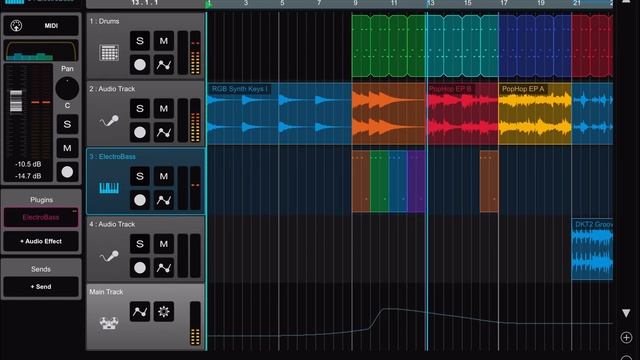
Task: Select the PopHop EP A clip
Action: (x=535, y=114)
